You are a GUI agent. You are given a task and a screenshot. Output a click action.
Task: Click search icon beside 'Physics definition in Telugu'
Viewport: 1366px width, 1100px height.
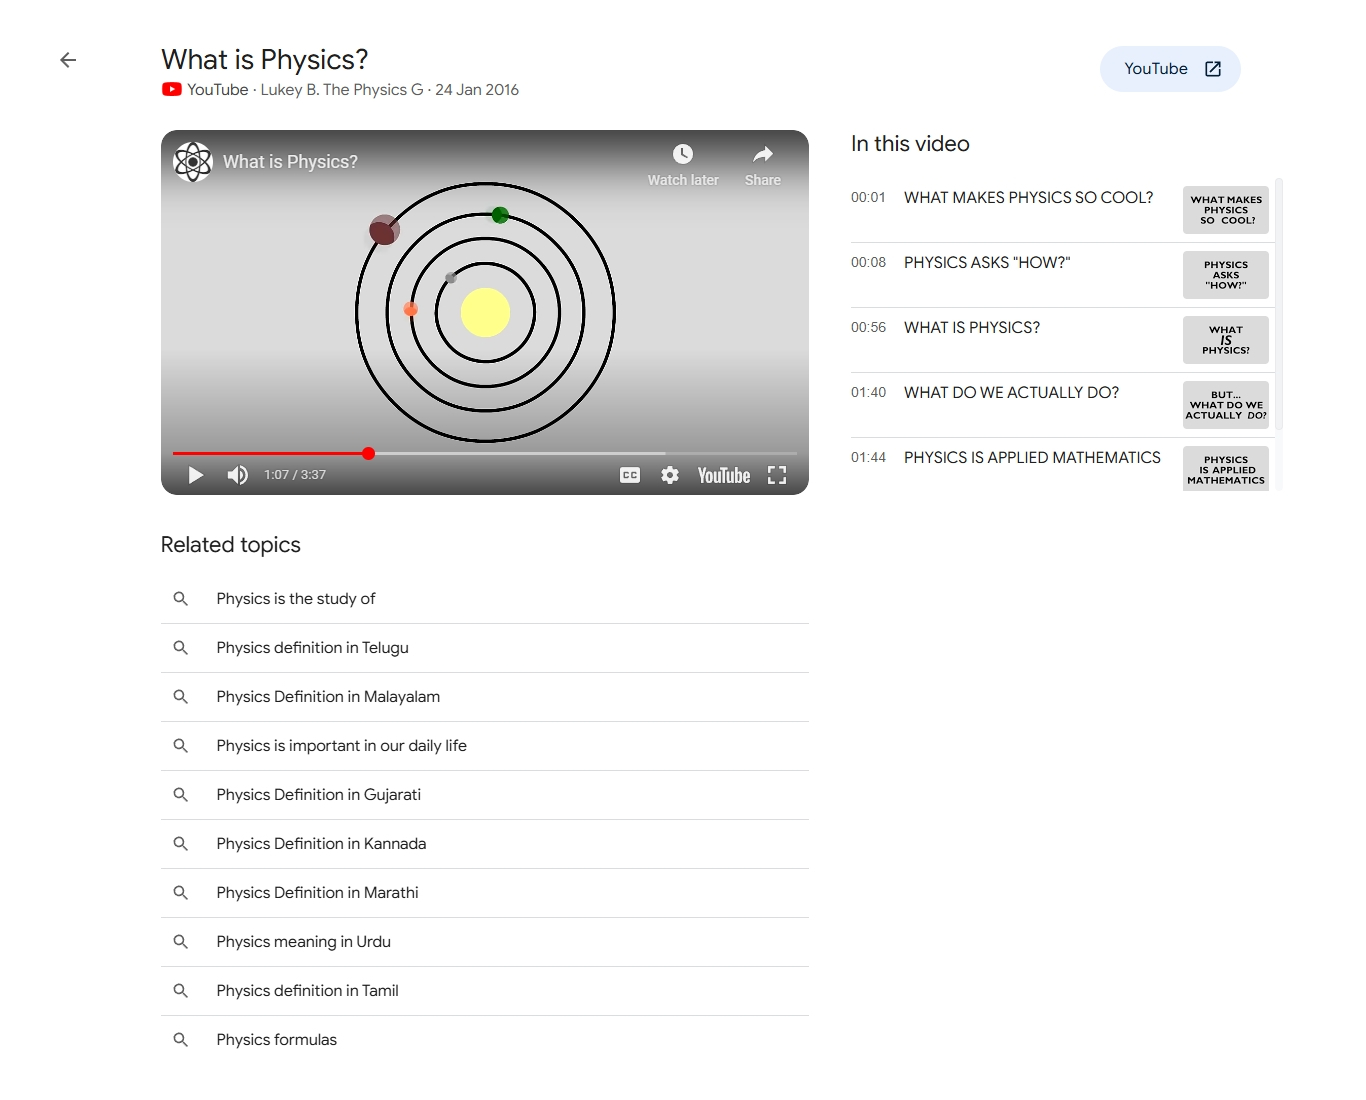(x=181, y=648)
